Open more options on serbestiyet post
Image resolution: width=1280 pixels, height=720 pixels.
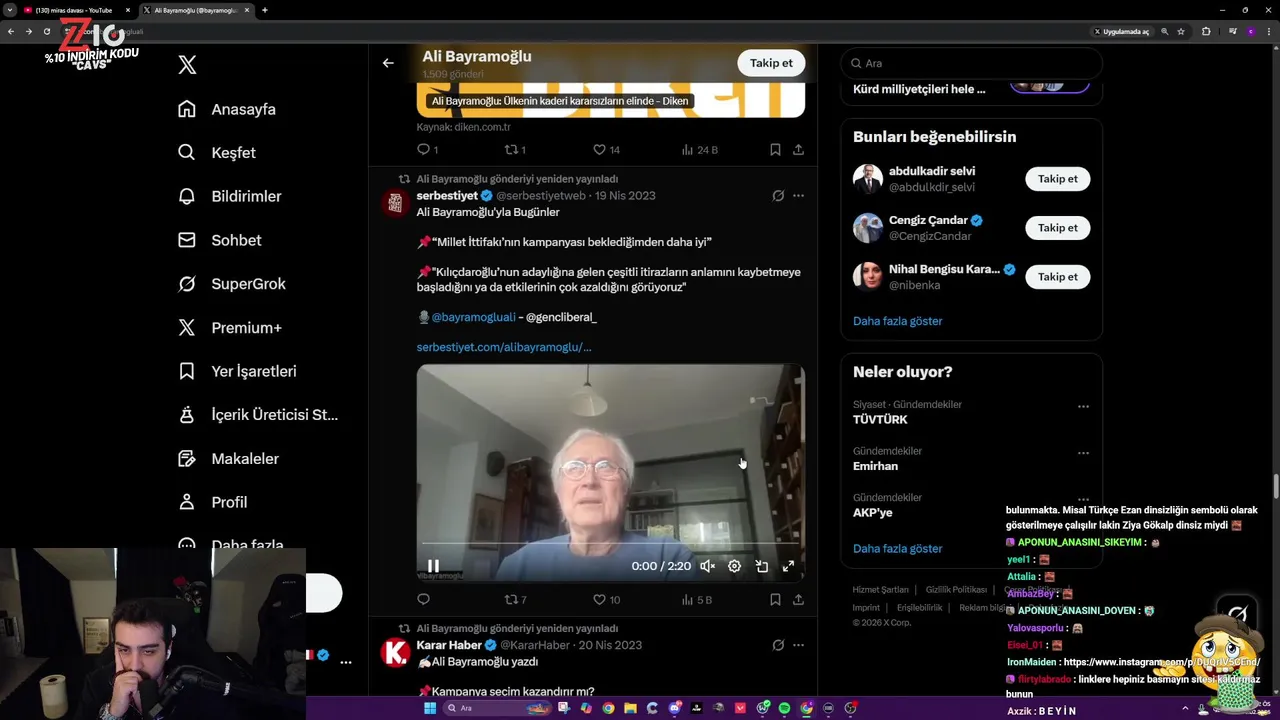click(798, 195)
